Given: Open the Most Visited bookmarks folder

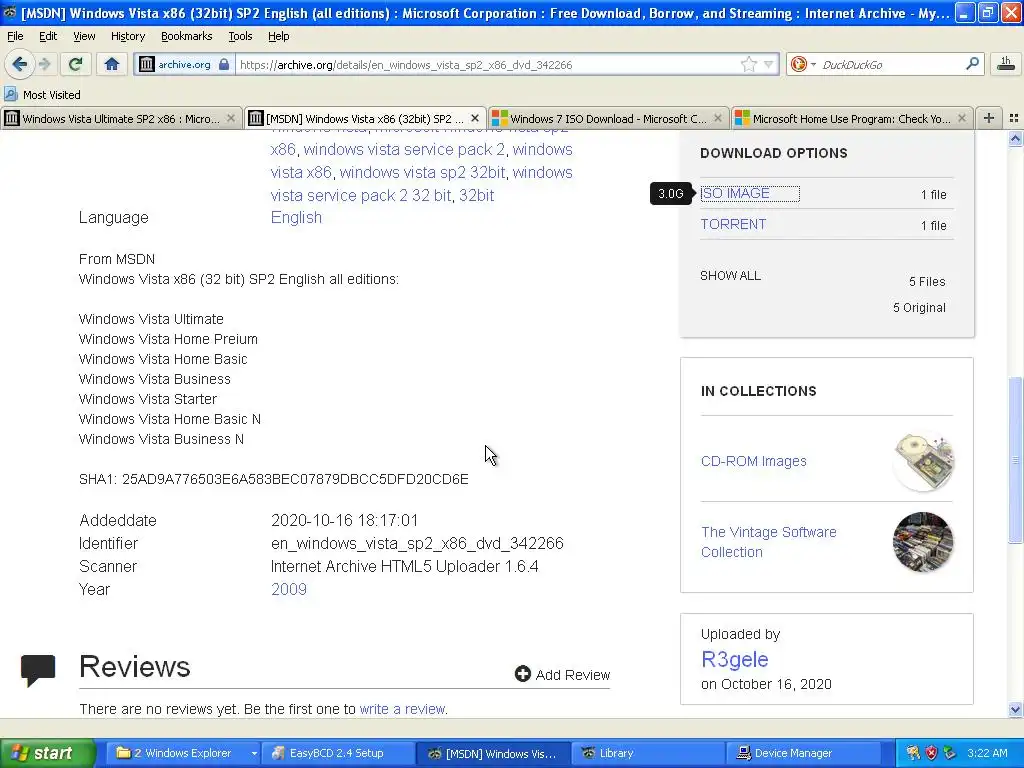Looking at the screenshot, I should point(42,95).
